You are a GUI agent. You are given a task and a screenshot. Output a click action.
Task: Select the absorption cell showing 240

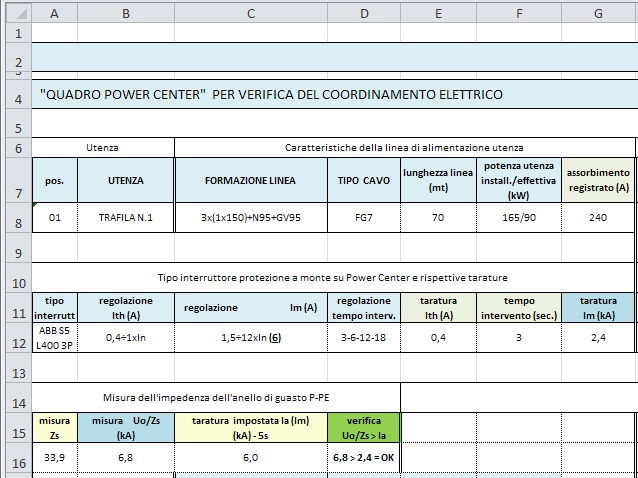[597, 217]
